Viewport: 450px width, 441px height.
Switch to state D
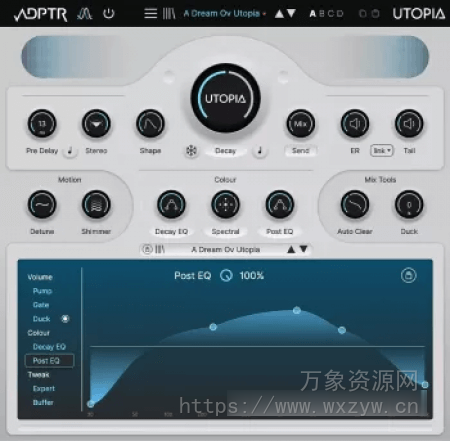tap(340, 14)
